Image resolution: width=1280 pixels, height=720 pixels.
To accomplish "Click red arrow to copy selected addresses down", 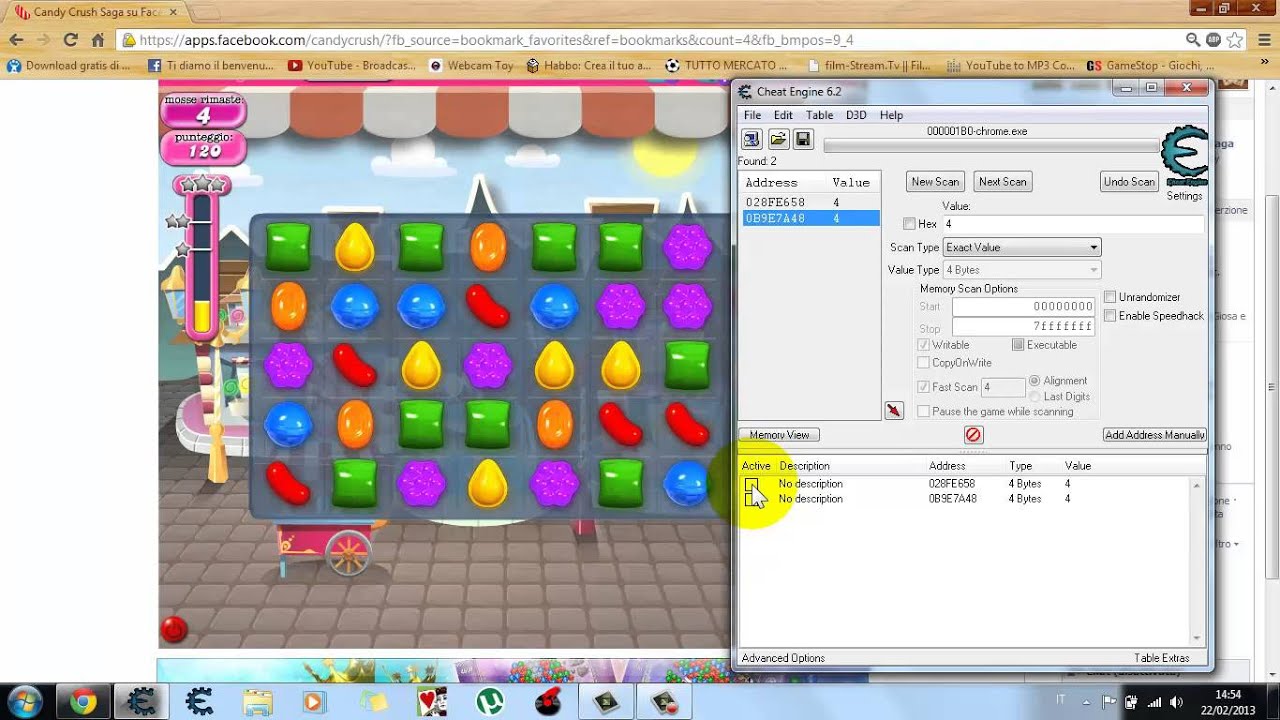I will 894,410.
